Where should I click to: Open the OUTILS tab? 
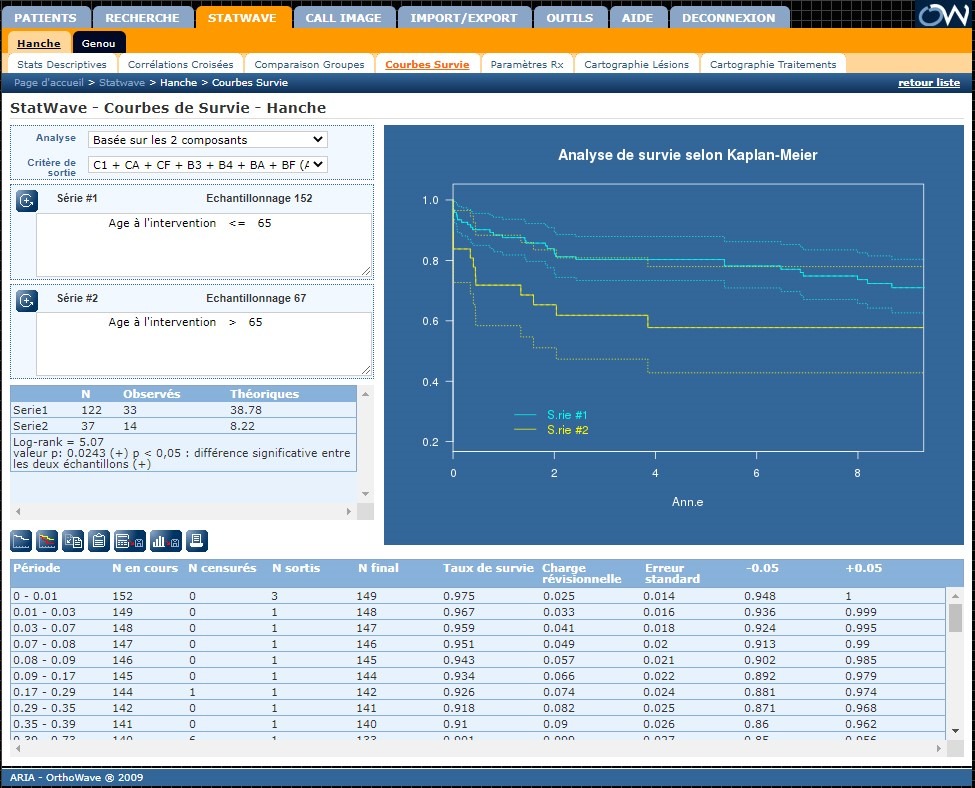(x=570, y=18)
